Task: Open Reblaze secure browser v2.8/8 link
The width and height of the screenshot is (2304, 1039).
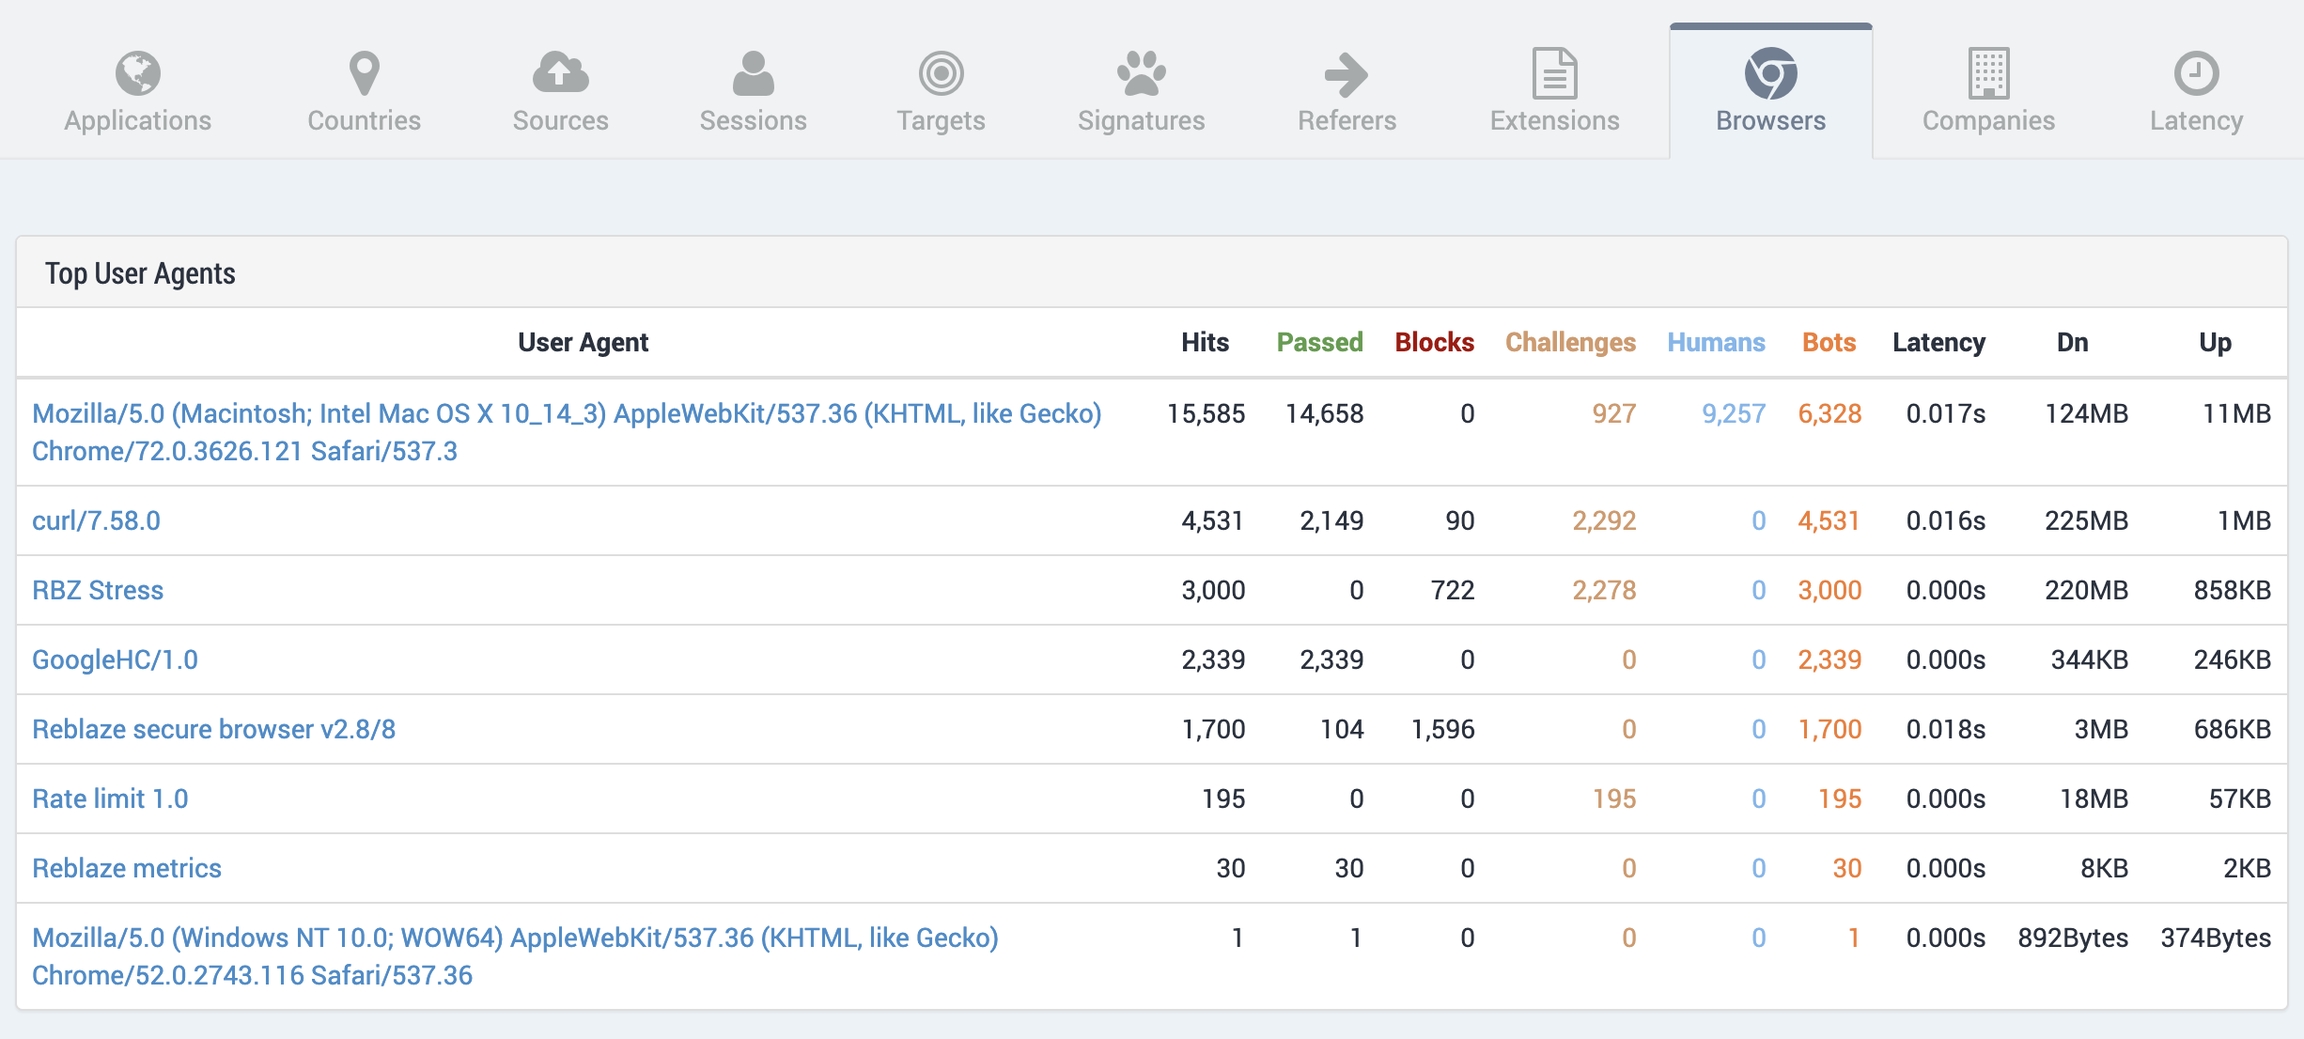Action: pos(214,729)
